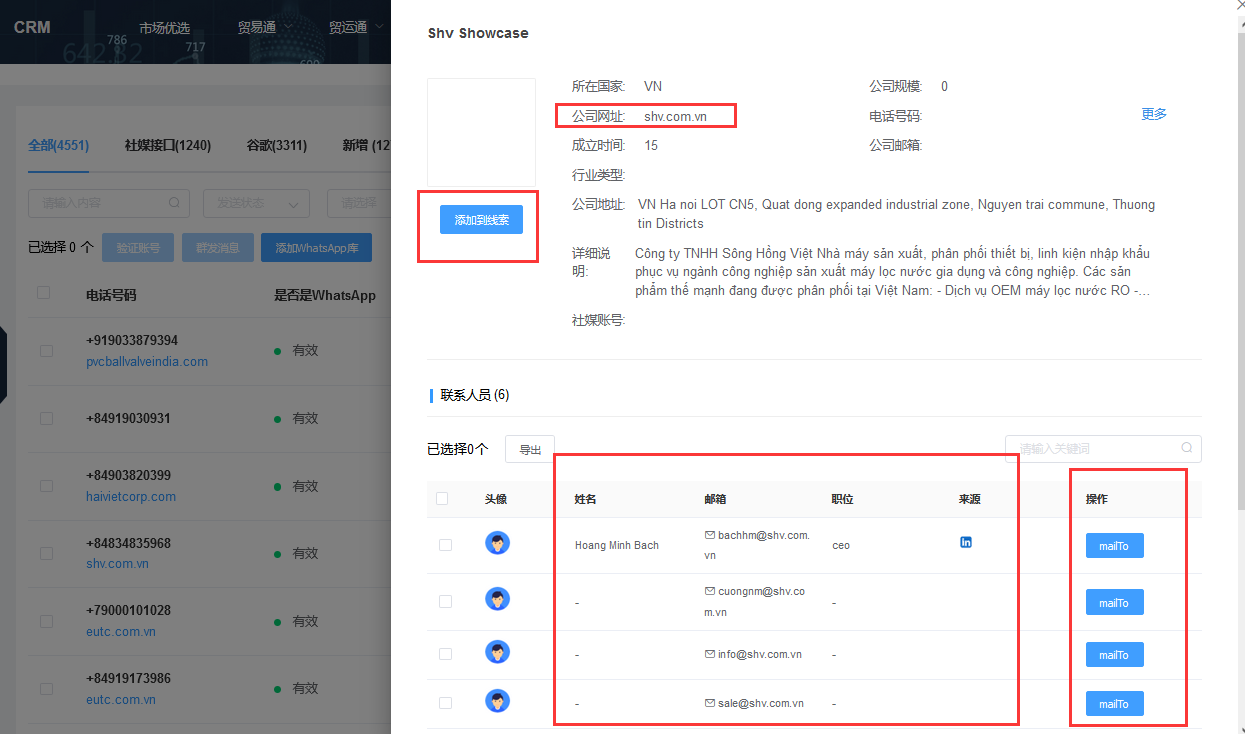Click avatar icon in info@shv.com.vn row

[497, 652]
